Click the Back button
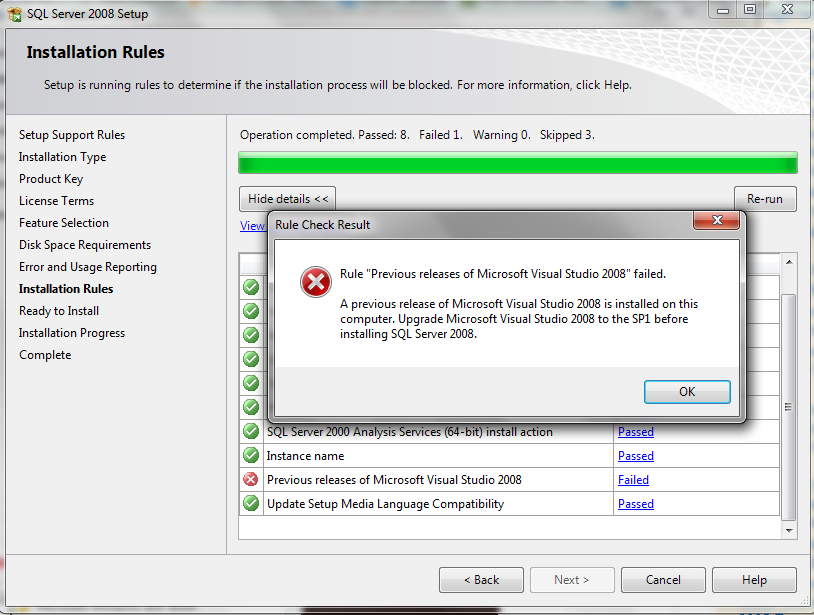The image size is (814, 615). coord(481,580)
